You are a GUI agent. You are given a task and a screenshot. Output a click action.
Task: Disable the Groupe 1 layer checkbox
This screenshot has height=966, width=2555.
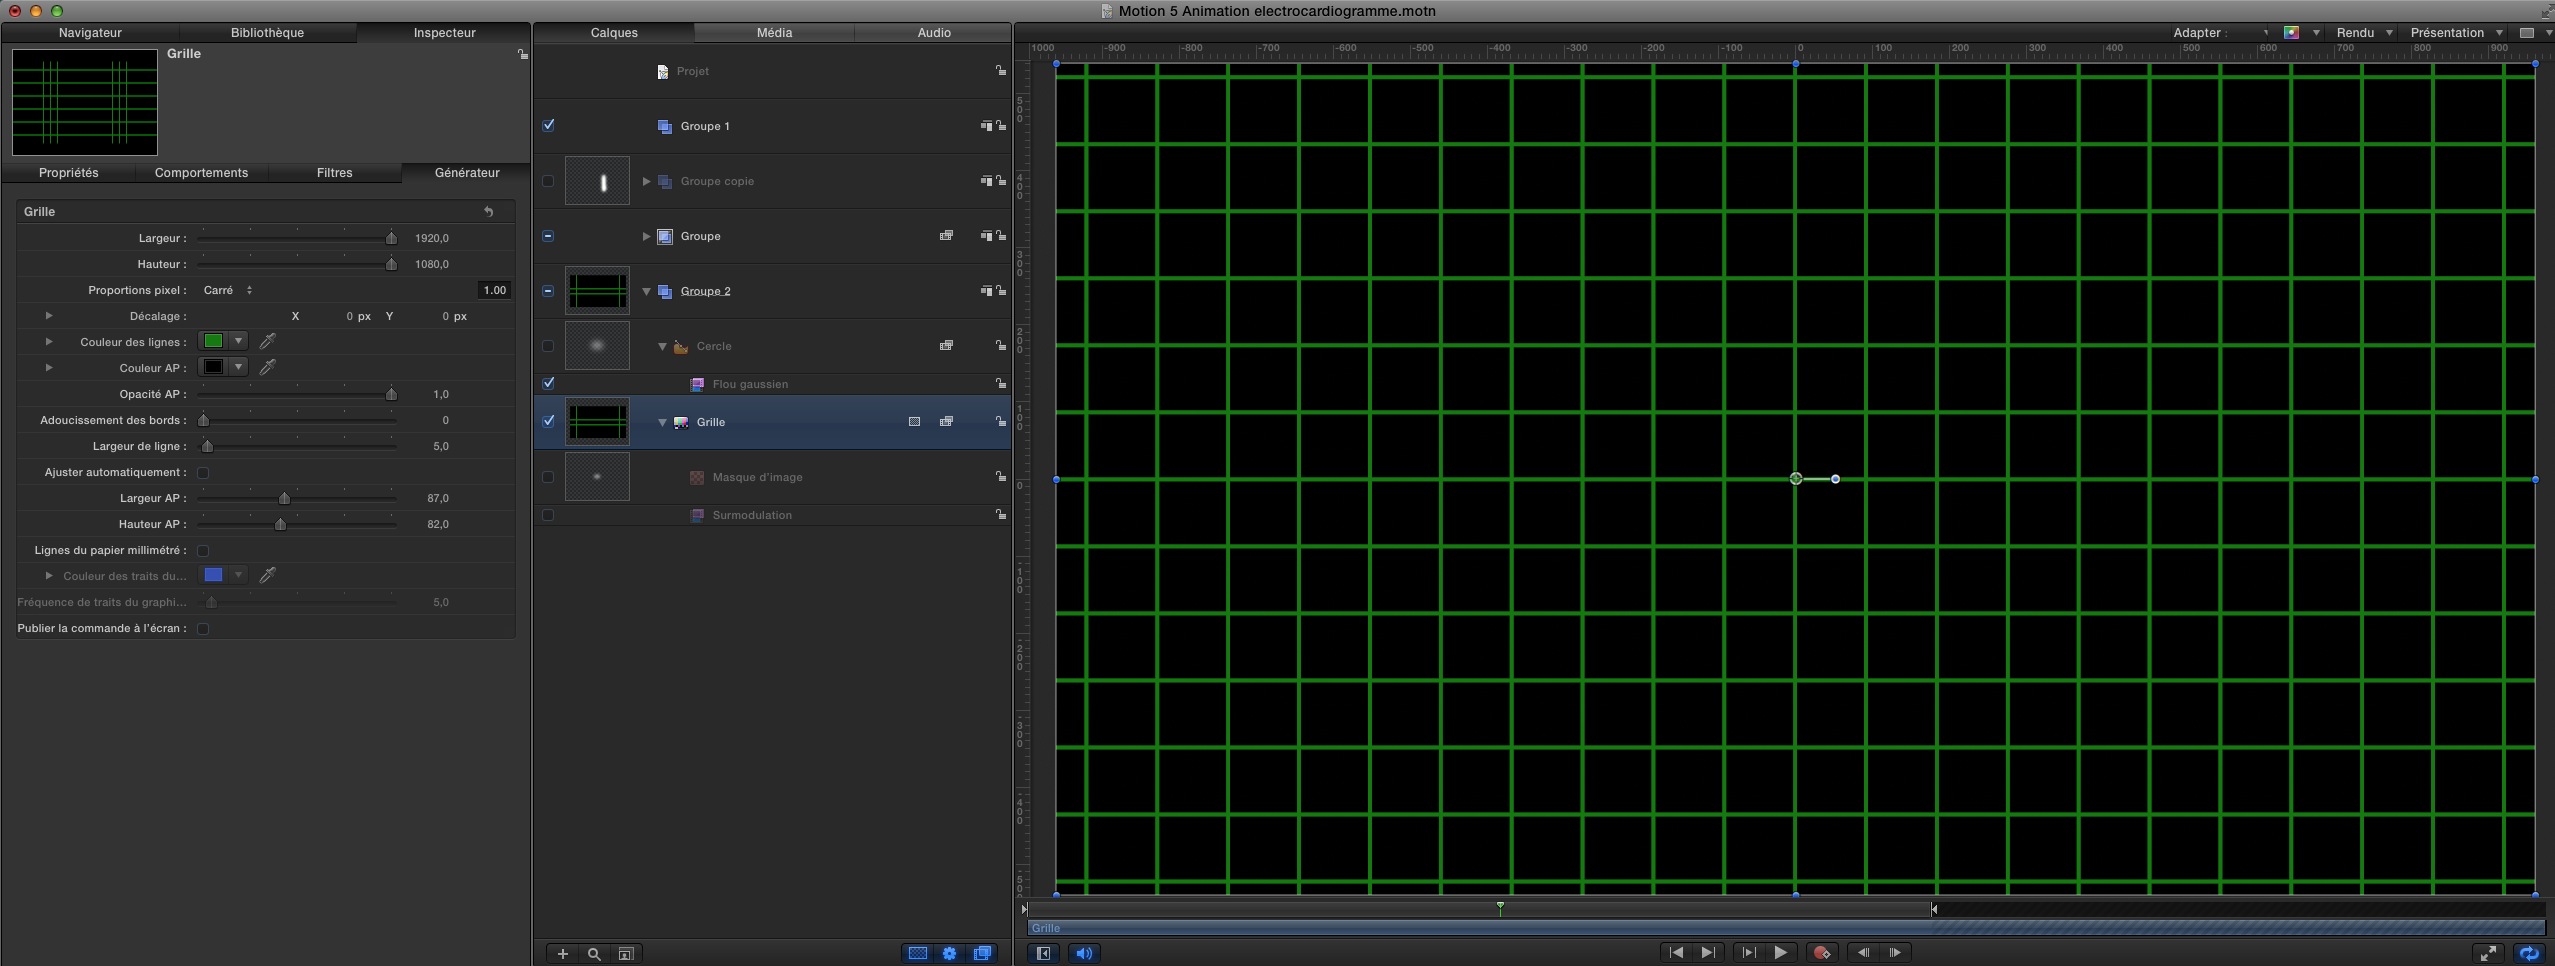[548, 126]
